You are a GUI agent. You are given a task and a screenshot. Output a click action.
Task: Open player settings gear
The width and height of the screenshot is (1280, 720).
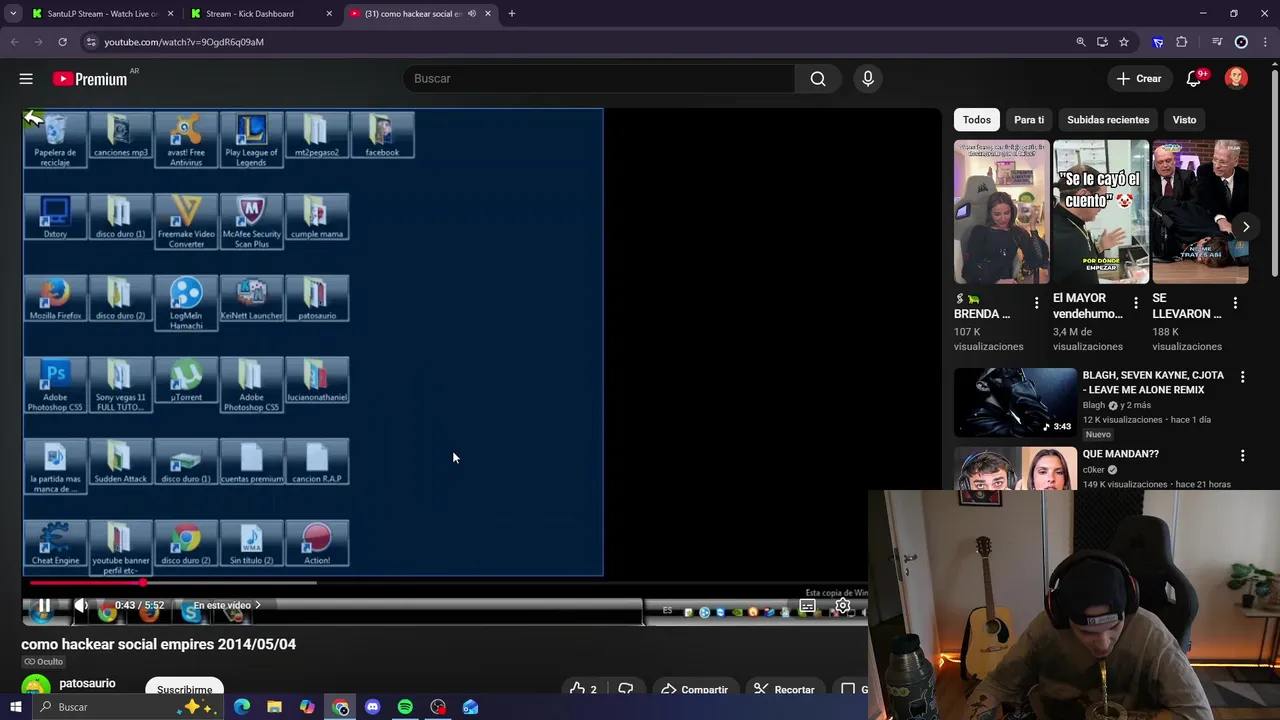click(x=843, y=606)
